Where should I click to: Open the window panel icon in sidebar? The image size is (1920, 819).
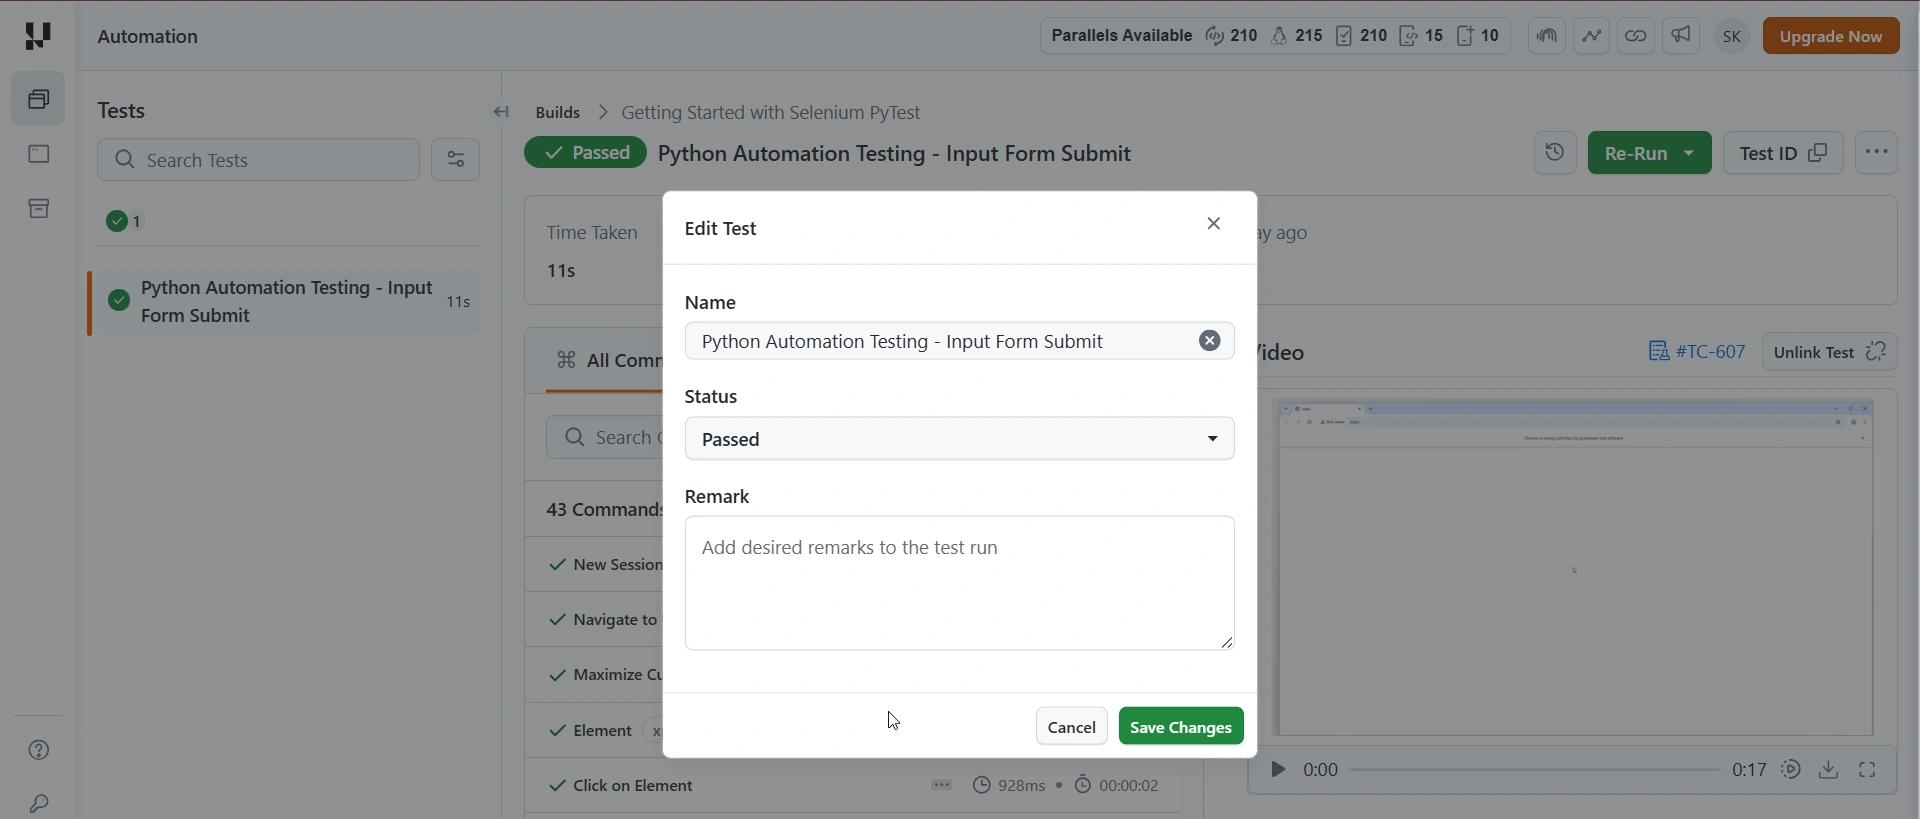pos(39,154)
